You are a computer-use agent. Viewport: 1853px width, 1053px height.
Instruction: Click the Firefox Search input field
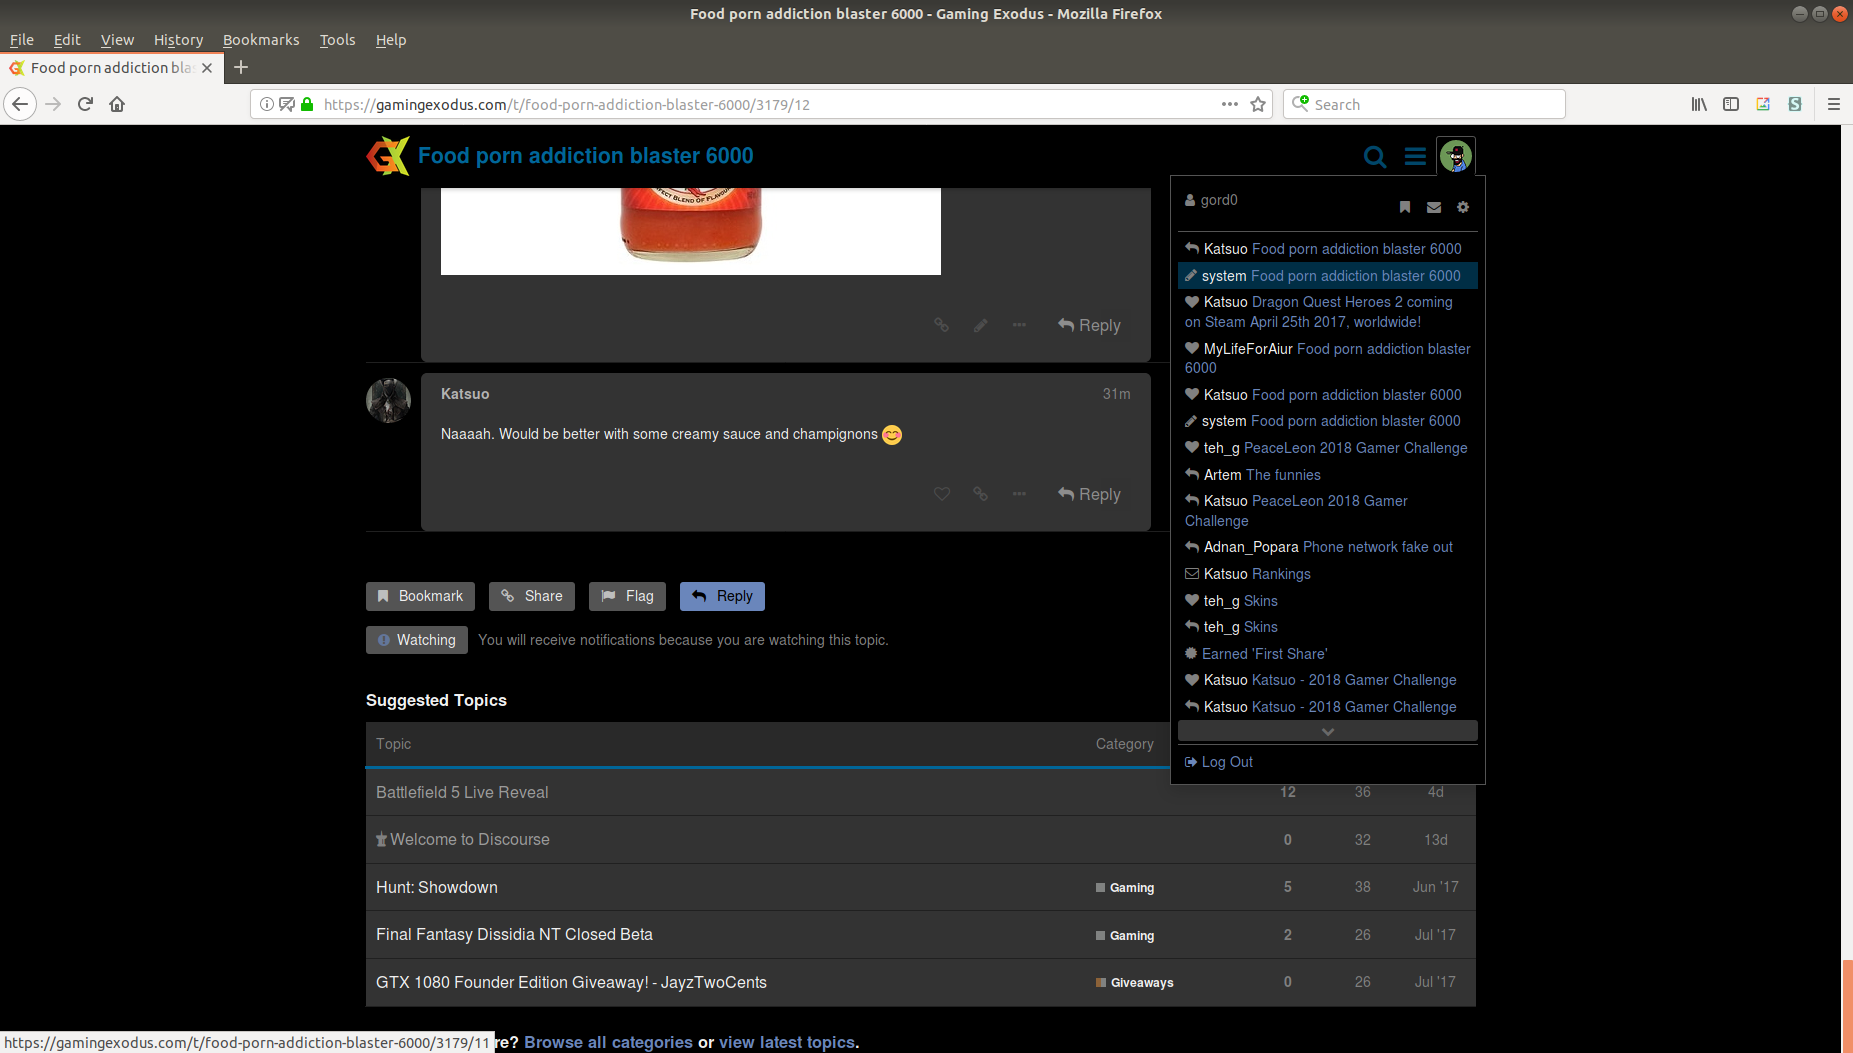tap(1424, 104)
